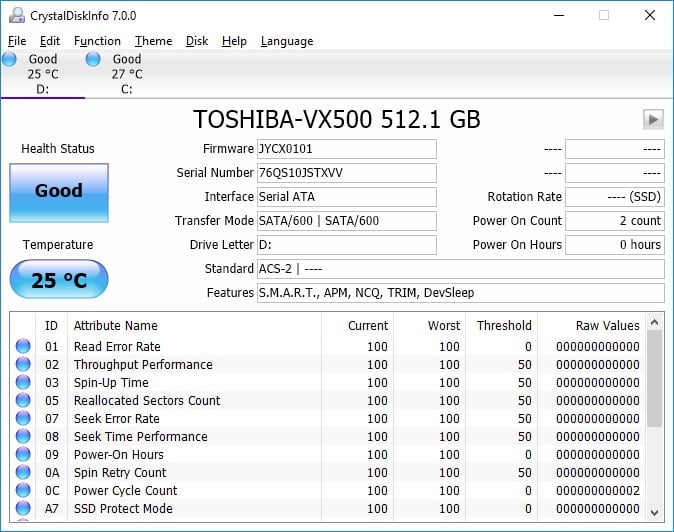Select the Seek Error Rate attribute
The width and height of the screenshot is (674, 532).
click(x=116, y=419)
